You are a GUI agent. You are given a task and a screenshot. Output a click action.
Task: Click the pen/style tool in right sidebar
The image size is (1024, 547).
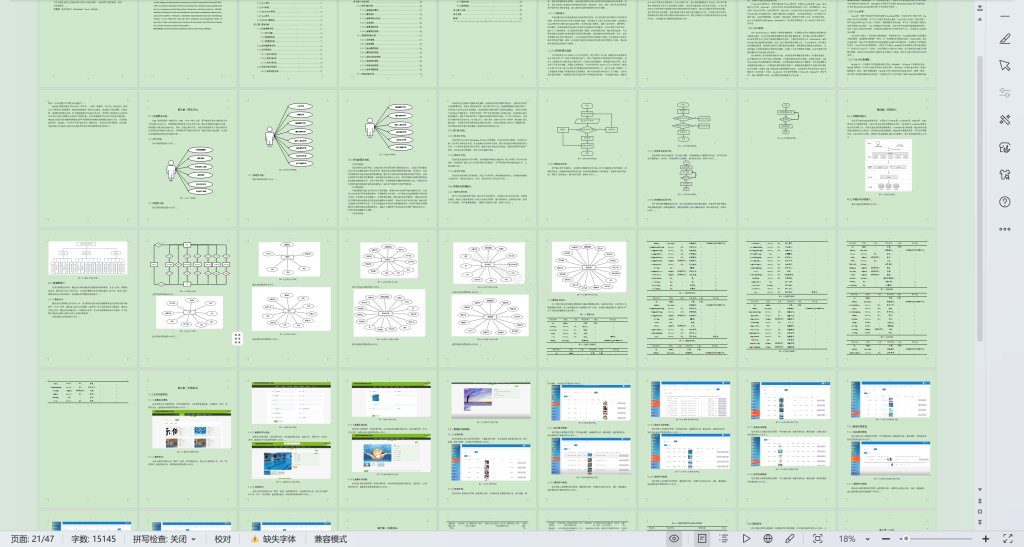pyautogui.click(x=1004, y=39)
